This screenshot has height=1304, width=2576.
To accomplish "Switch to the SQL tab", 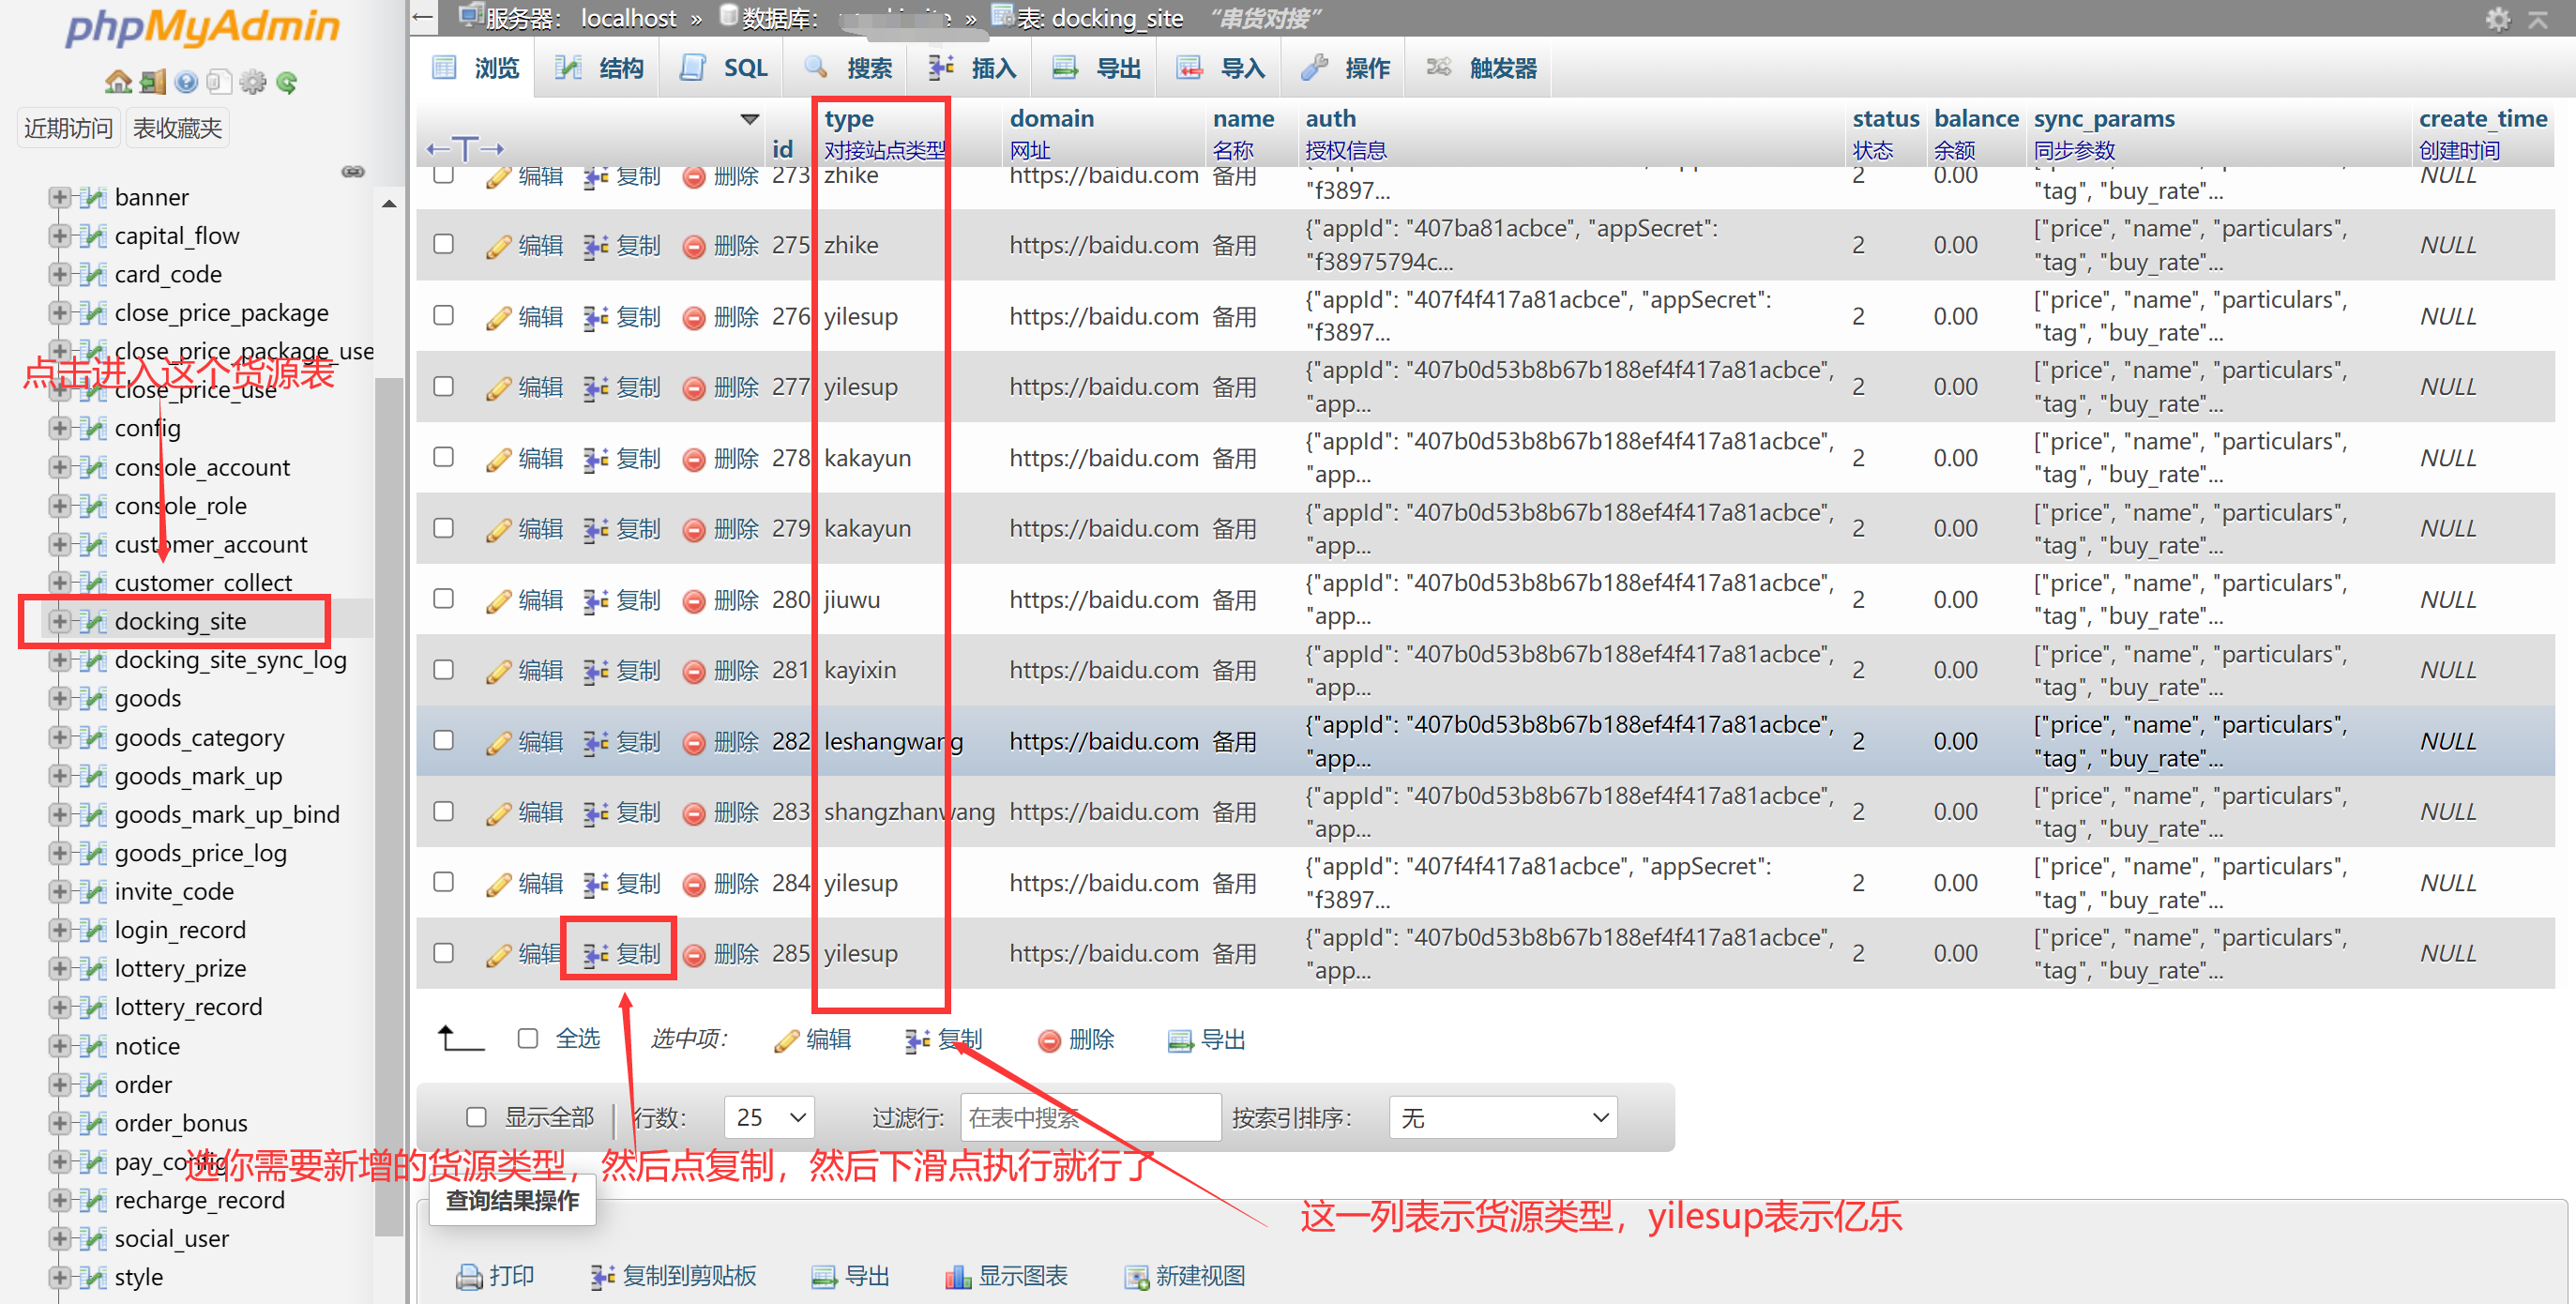I will [x=722, y=67].
